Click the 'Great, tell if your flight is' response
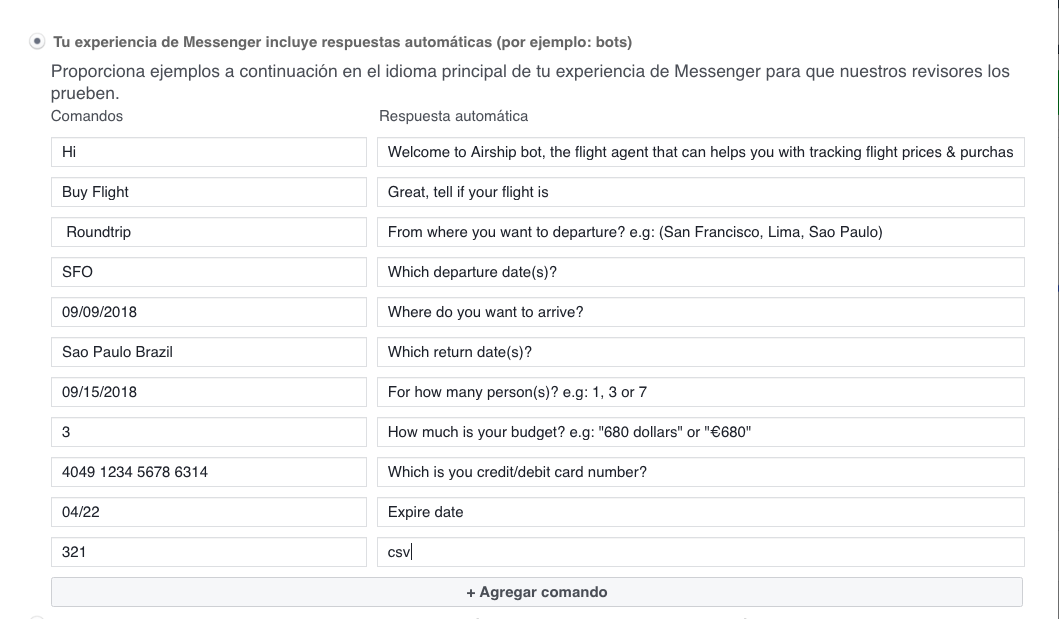This screenshot has height=619, width=1059. pos(700,192)
